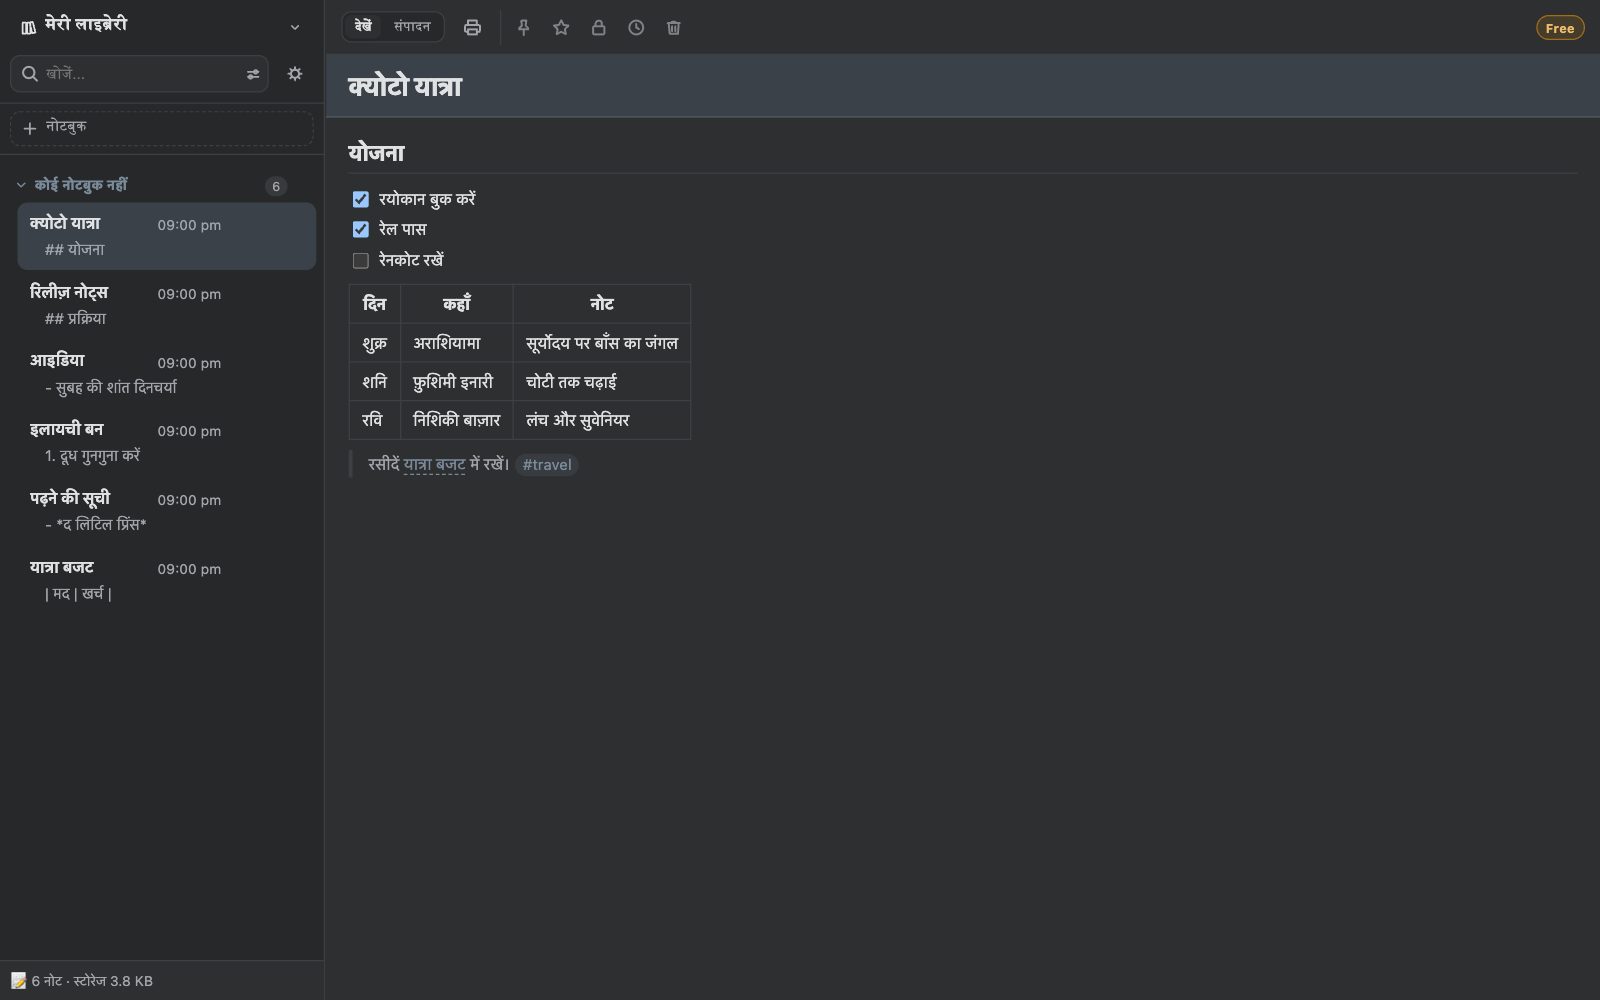Print the note with the printer icon
The width and height of the screenshot is (1600, 1000).
[472, 28]
